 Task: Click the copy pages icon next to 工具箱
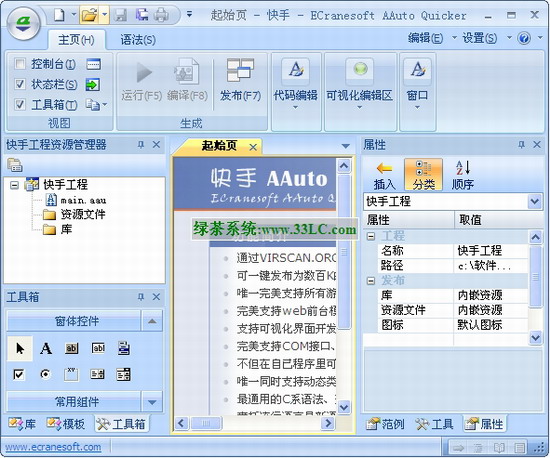pyautogui.click(x=93, y=105)
